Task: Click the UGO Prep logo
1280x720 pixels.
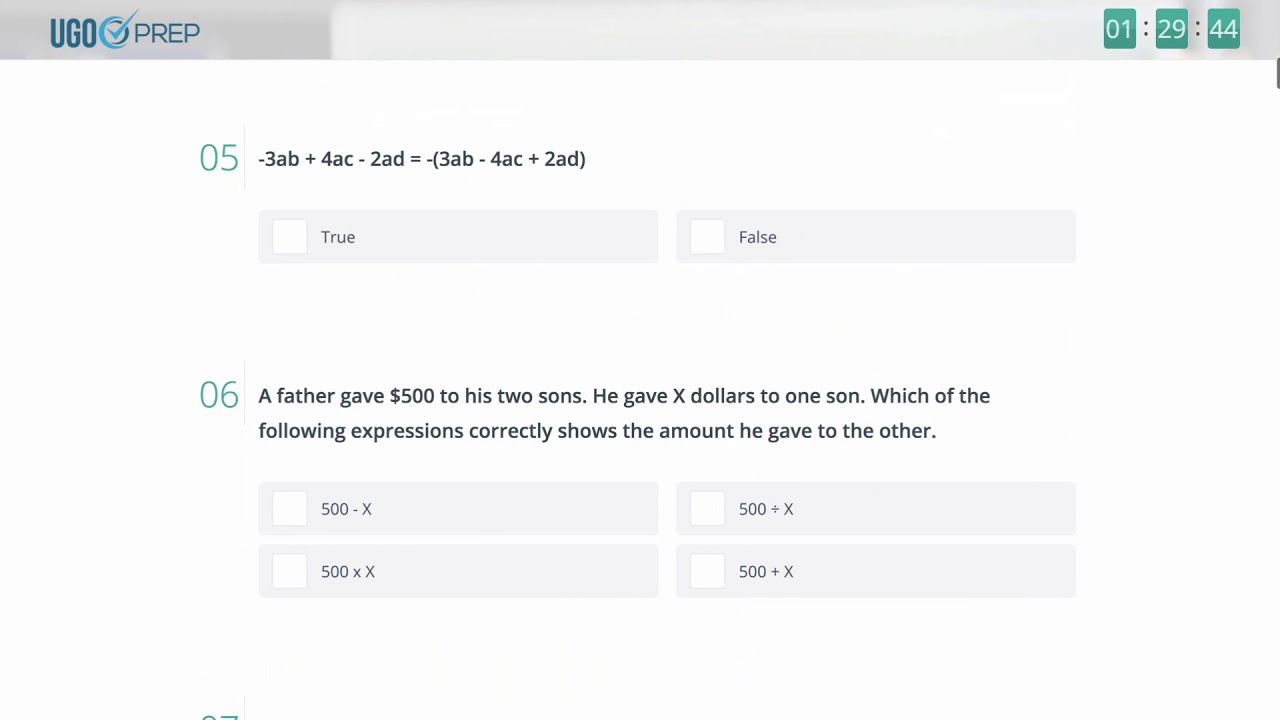Action: [125, 31]
